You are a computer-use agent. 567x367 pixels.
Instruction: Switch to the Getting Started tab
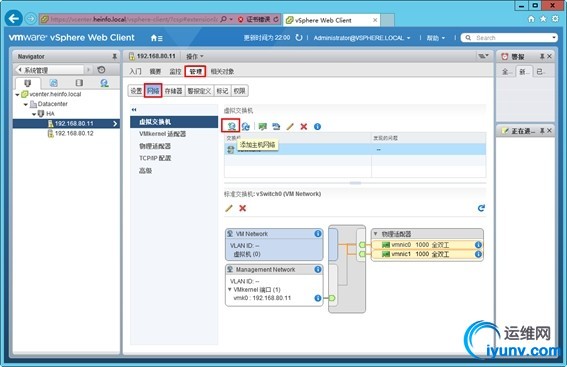pyautogui.click(x=136, y=71)
